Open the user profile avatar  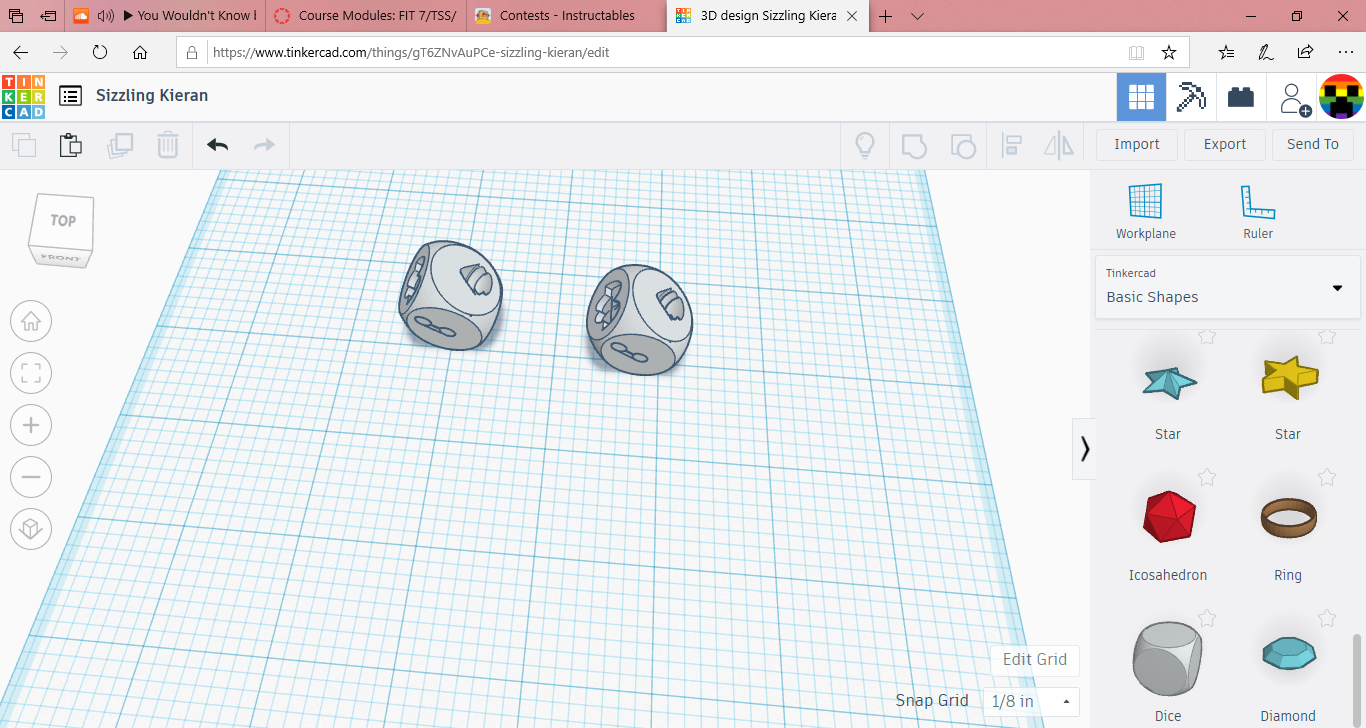point(1342,97)
